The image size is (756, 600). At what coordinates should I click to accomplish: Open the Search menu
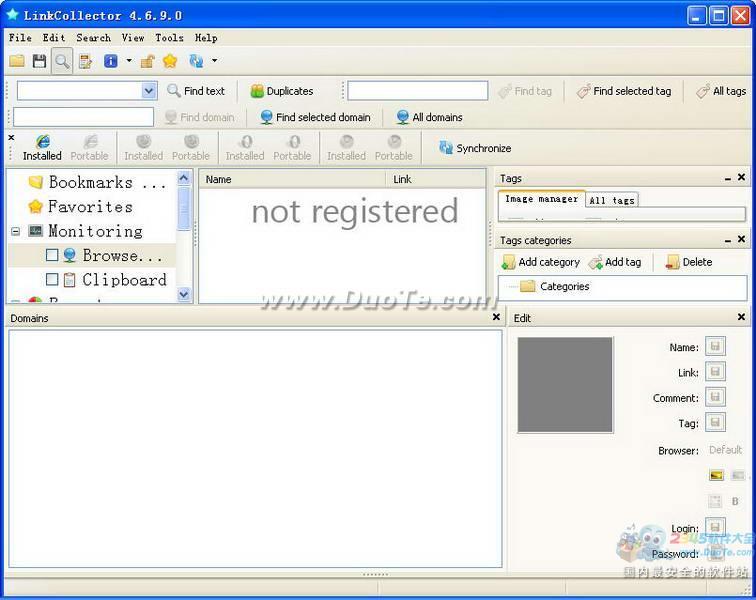[x=93, y=38]
